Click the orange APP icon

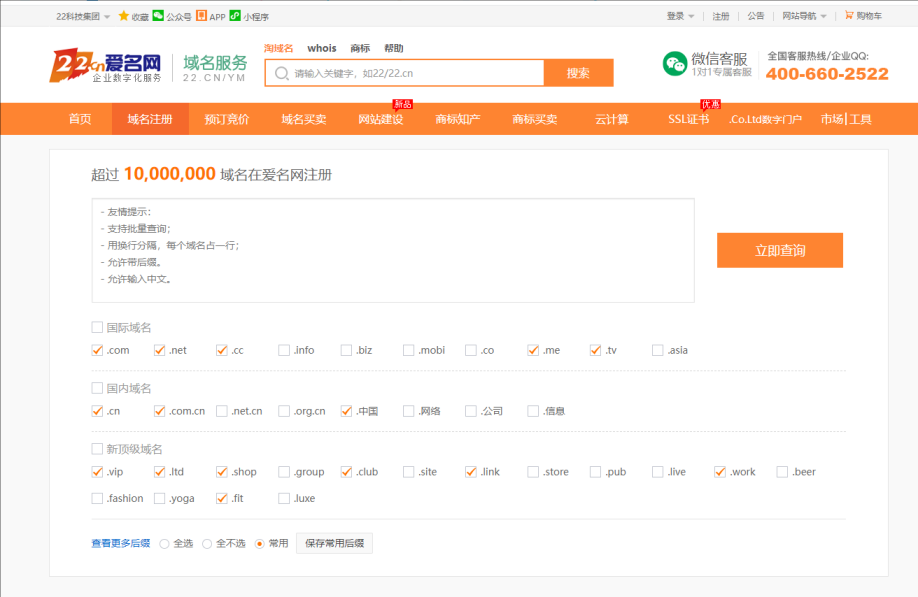coord(202,16)
